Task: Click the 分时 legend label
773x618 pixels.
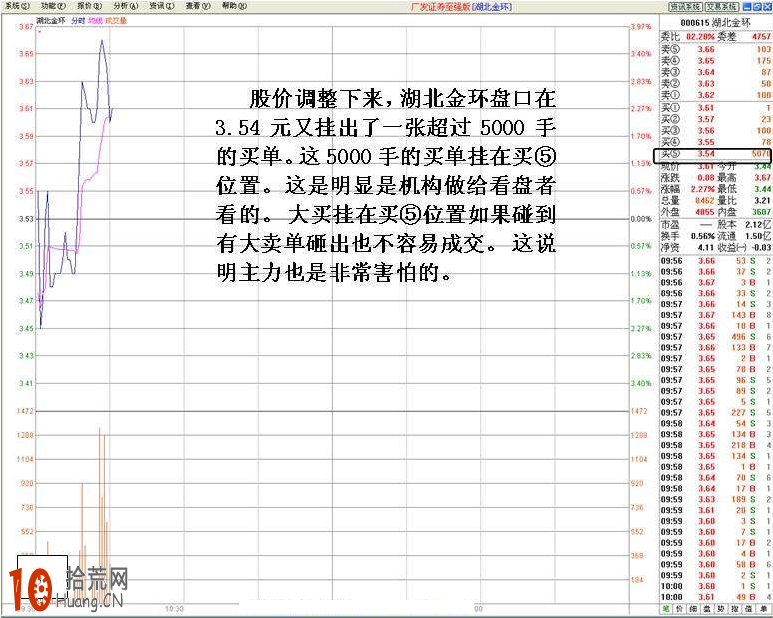Action: pos(78,21)
